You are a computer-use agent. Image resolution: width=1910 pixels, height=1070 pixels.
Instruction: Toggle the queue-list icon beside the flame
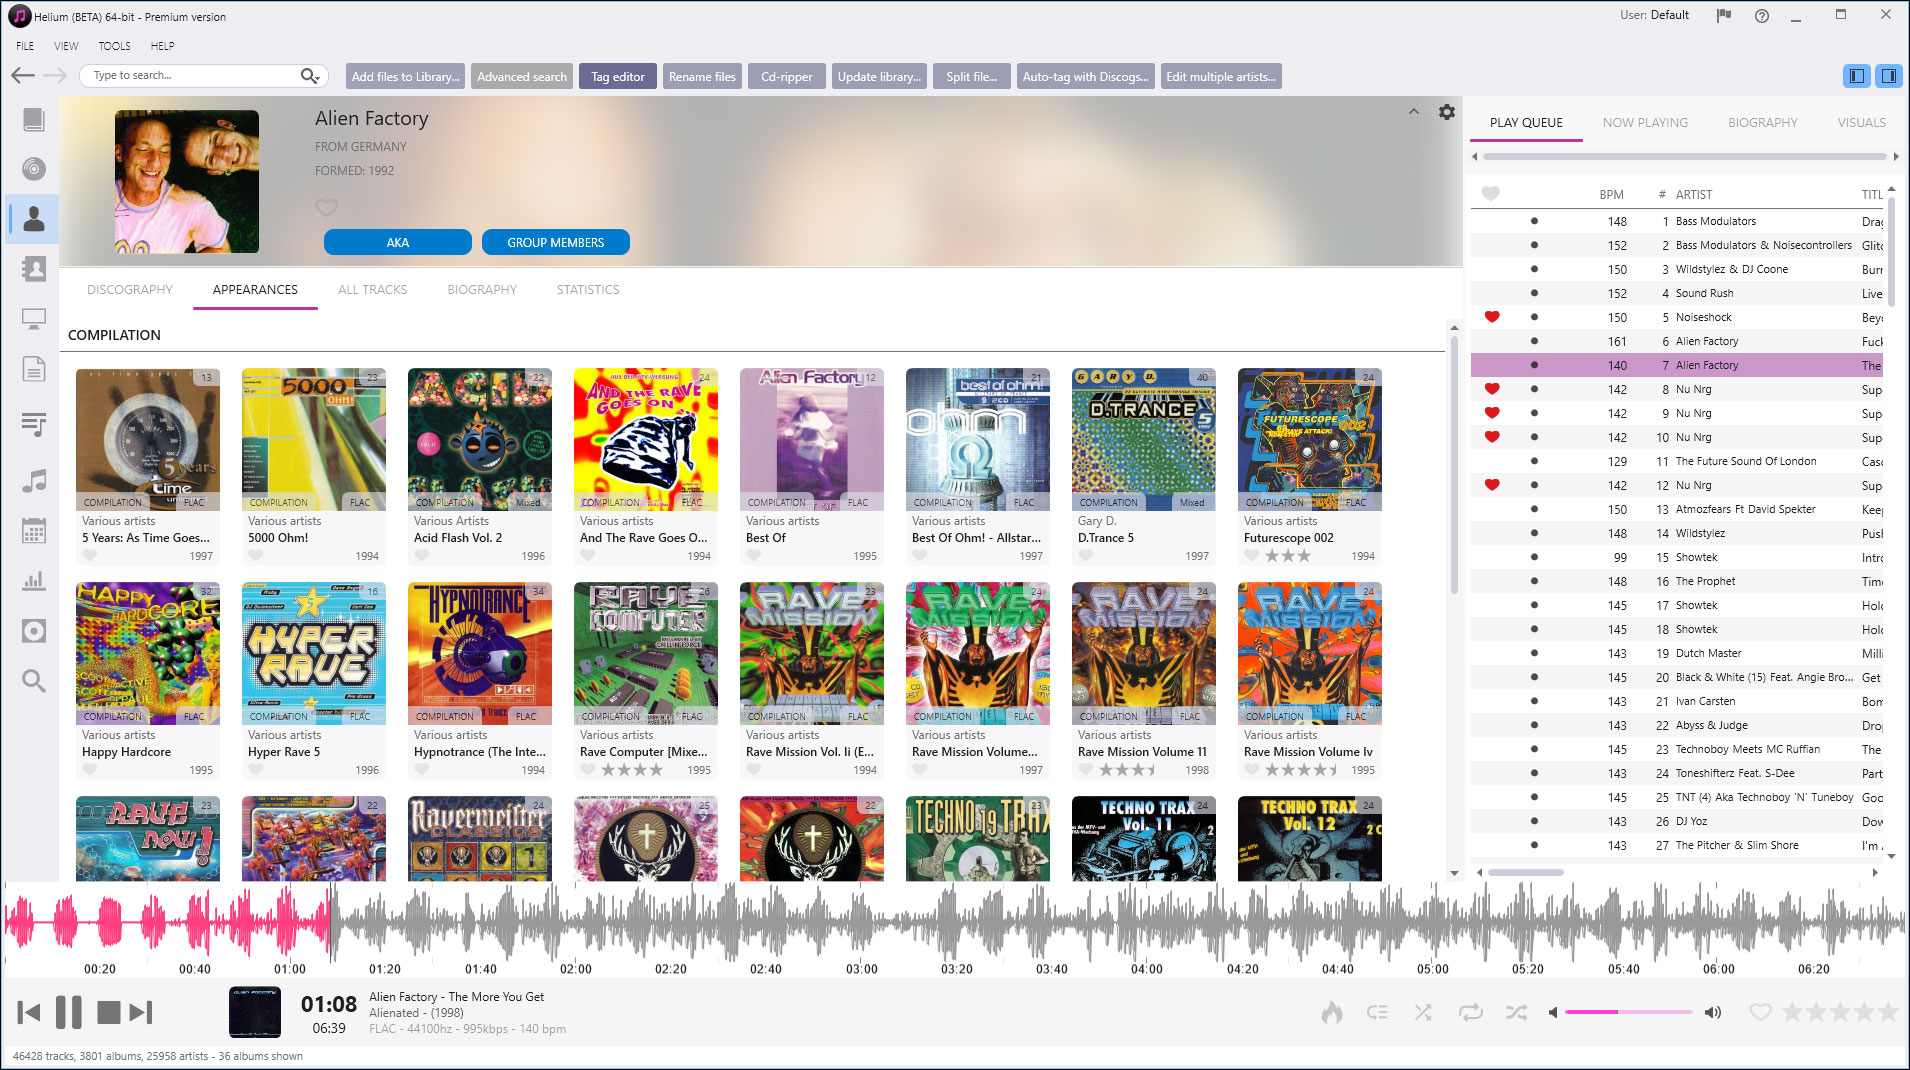[1377, 1012]
